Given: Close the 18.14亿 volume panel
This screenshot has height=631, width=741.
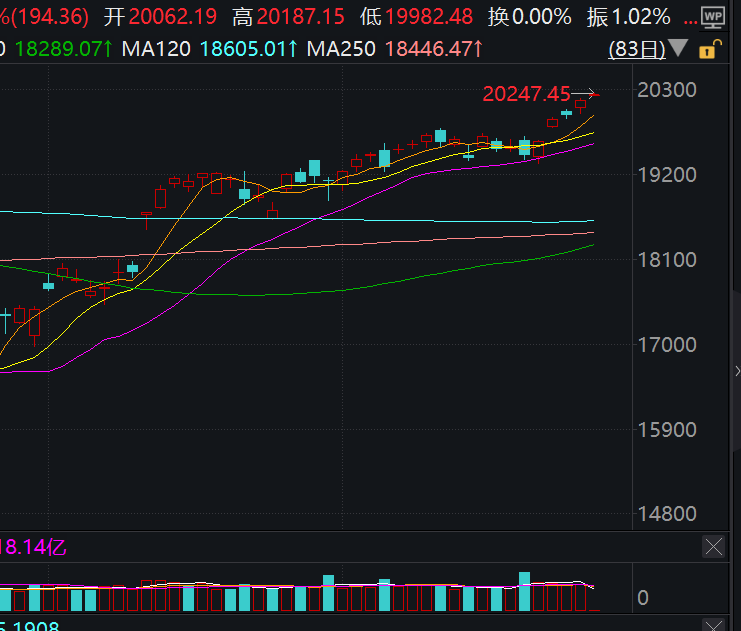Looking at the screenshot, I should click(714, 547).
